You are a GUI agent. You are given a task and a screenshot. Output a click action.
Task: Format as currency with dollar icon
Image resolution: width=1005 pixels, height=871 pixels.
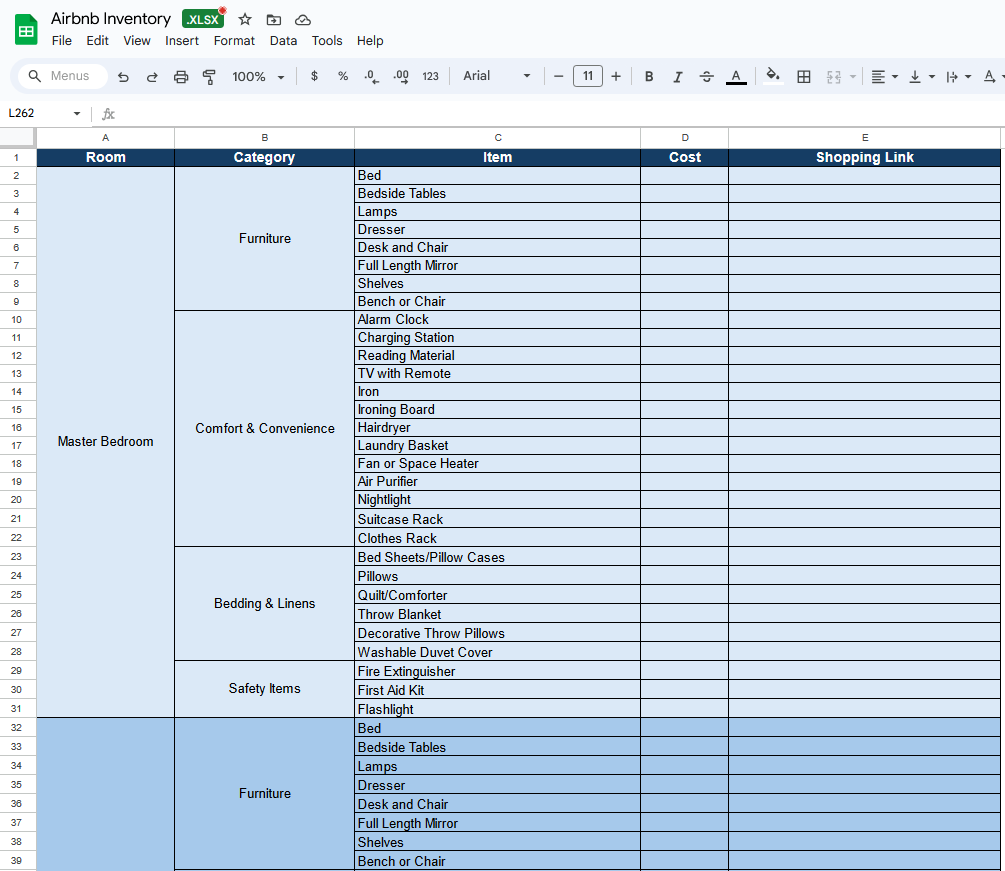[314, 77]
